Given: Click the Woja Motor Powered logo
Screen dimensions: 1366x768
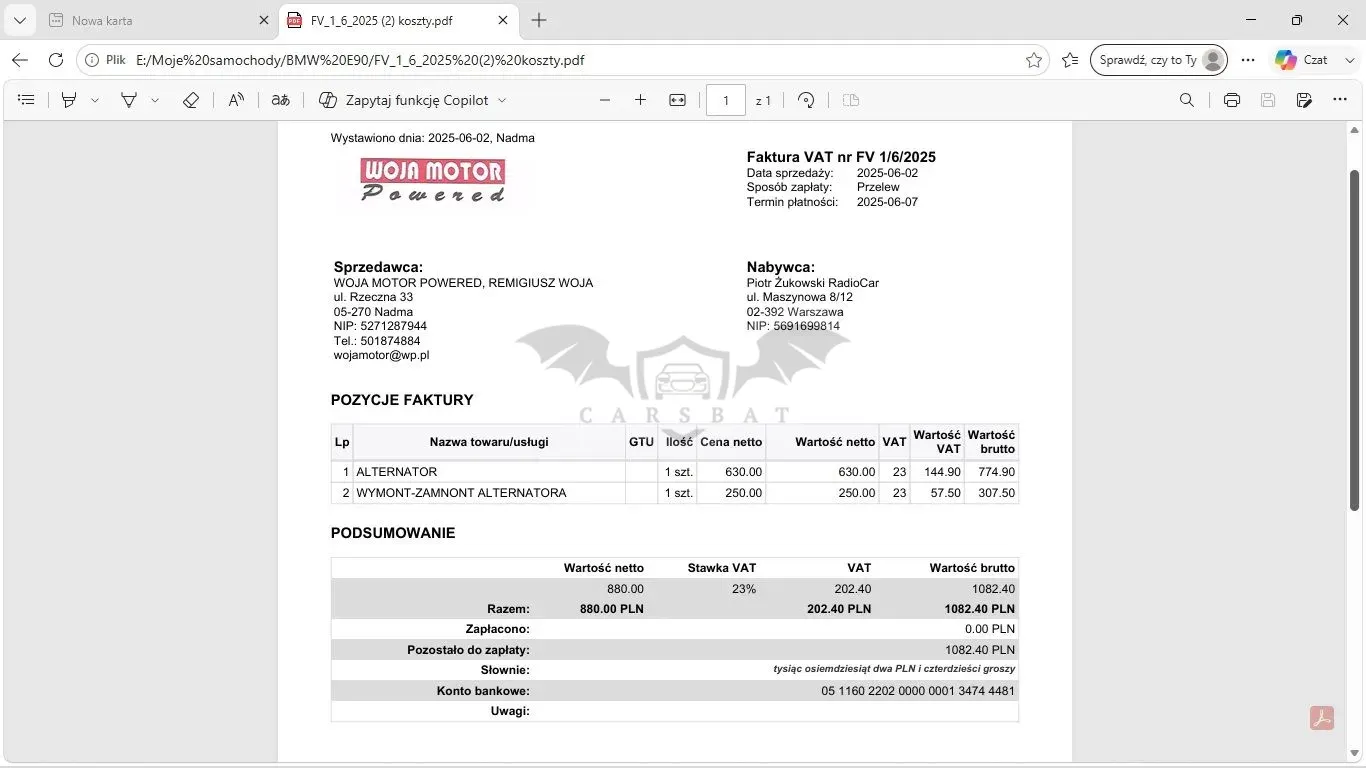Looking at the screenshot, I should pos(433,180).
